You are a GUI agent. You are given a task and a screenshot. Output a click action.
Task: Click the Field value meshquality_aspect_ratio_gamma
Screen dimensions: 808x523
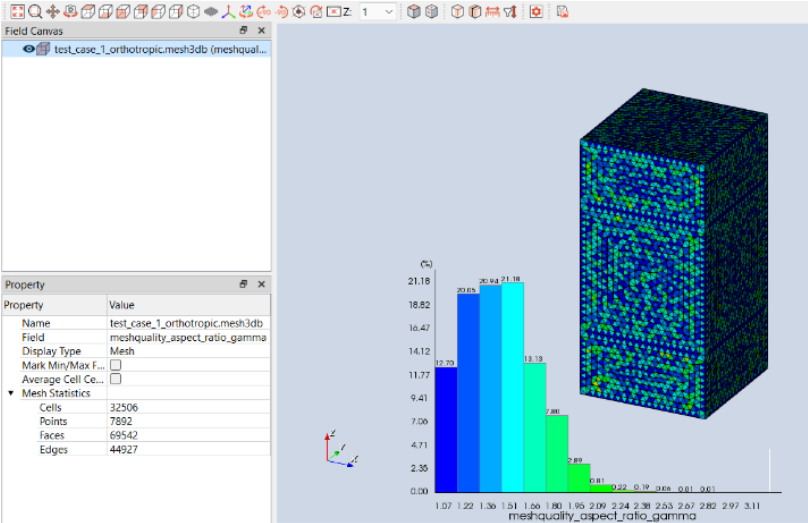click(187, 338)
